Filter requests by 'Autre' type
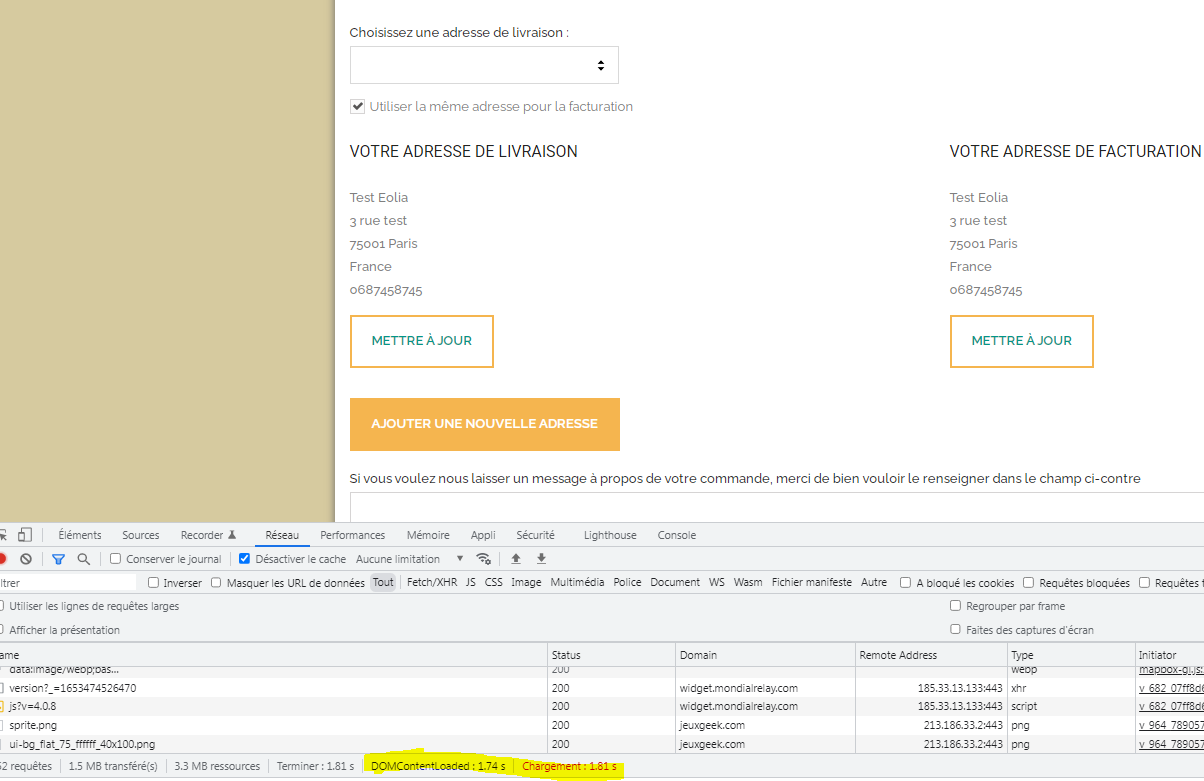This screenshot has width=1204, height=781. (874, 582)
